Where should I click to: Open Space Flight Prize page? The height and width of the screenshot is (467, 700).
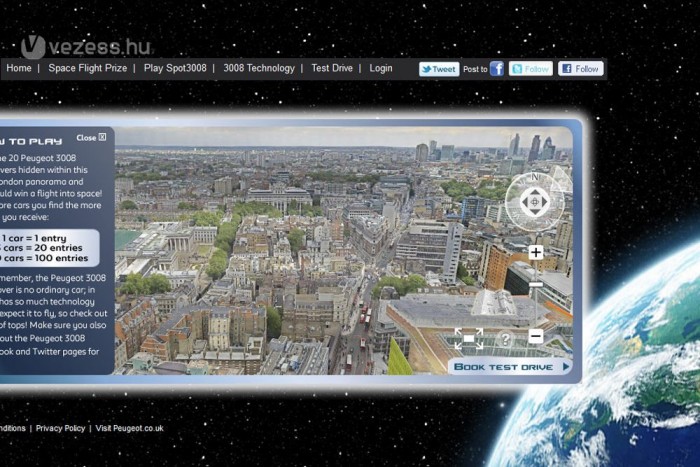88,69
